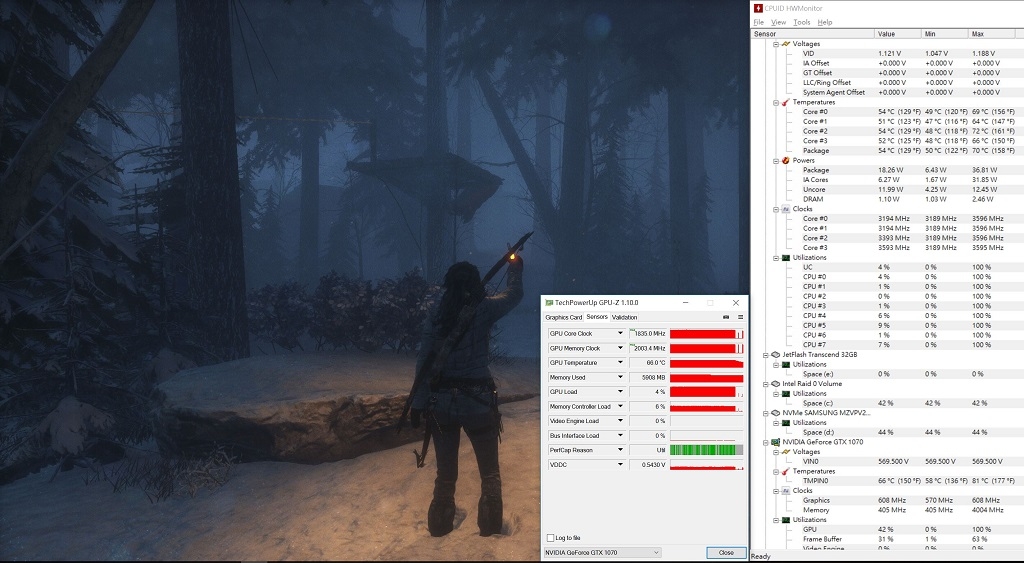The image size is (1024, 563).
Task: Click the Utilizations icon above Space (d:)
Action: pos(786,423)
